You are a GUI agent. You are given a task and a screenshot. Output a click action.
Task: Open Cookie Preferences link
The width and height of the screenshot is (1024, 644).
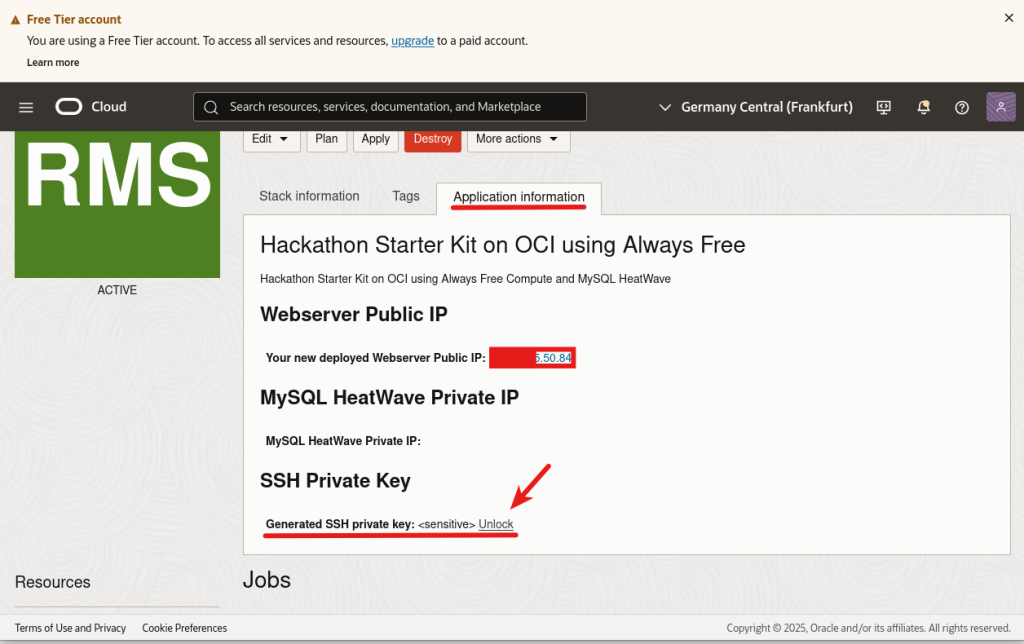pos(185,628)
